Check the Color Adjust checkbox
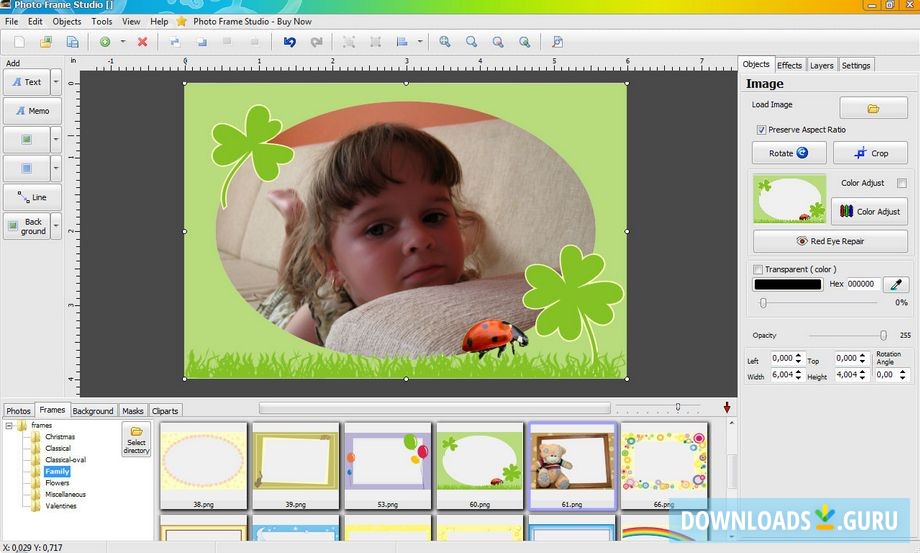This screenshot has height=553, width=920. 901,183
